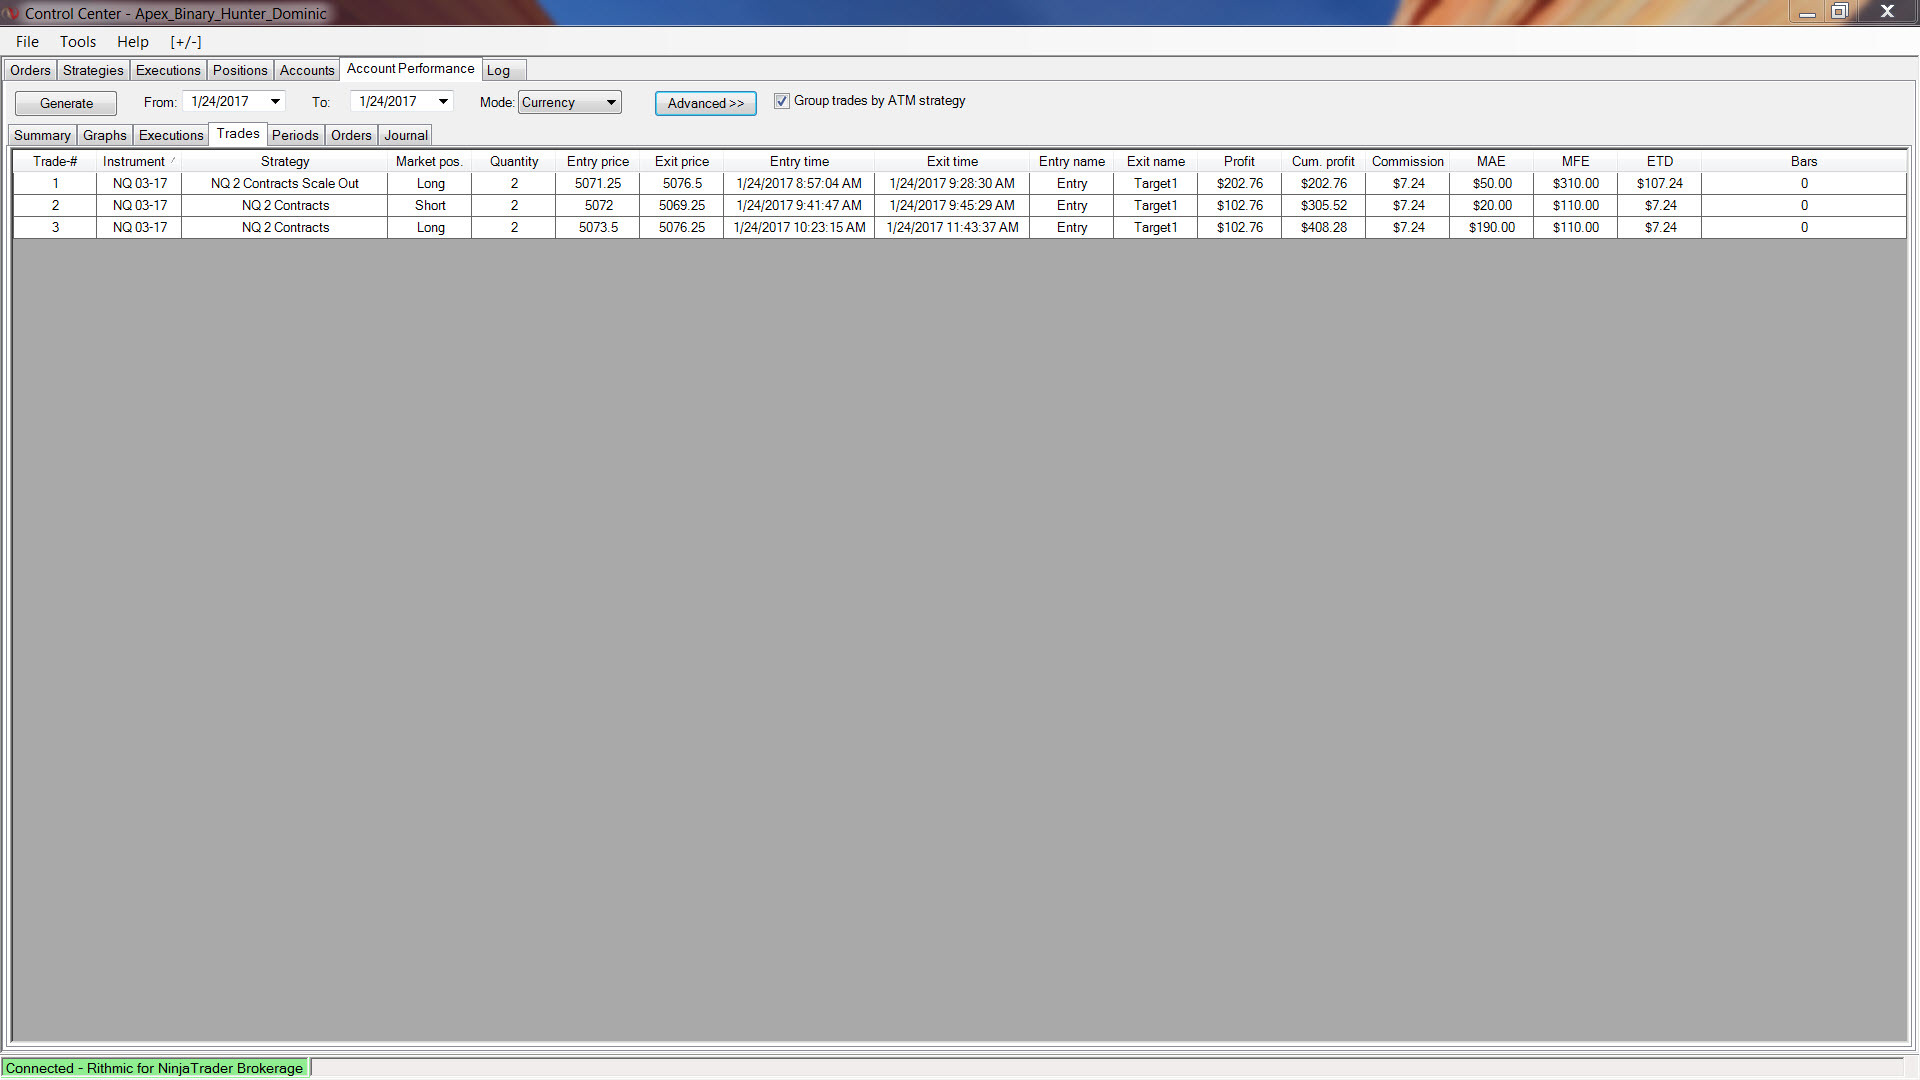Expand the Mode Currency combo box

coord(610,103)
